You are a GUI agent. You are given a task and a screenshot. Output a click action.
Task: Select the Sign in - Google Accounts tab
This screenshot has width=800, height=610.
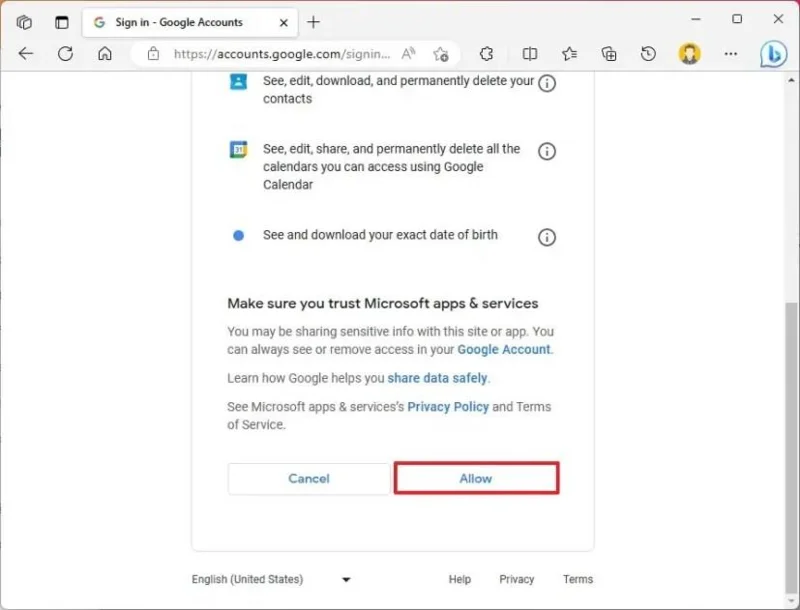[x=190, y=22]
